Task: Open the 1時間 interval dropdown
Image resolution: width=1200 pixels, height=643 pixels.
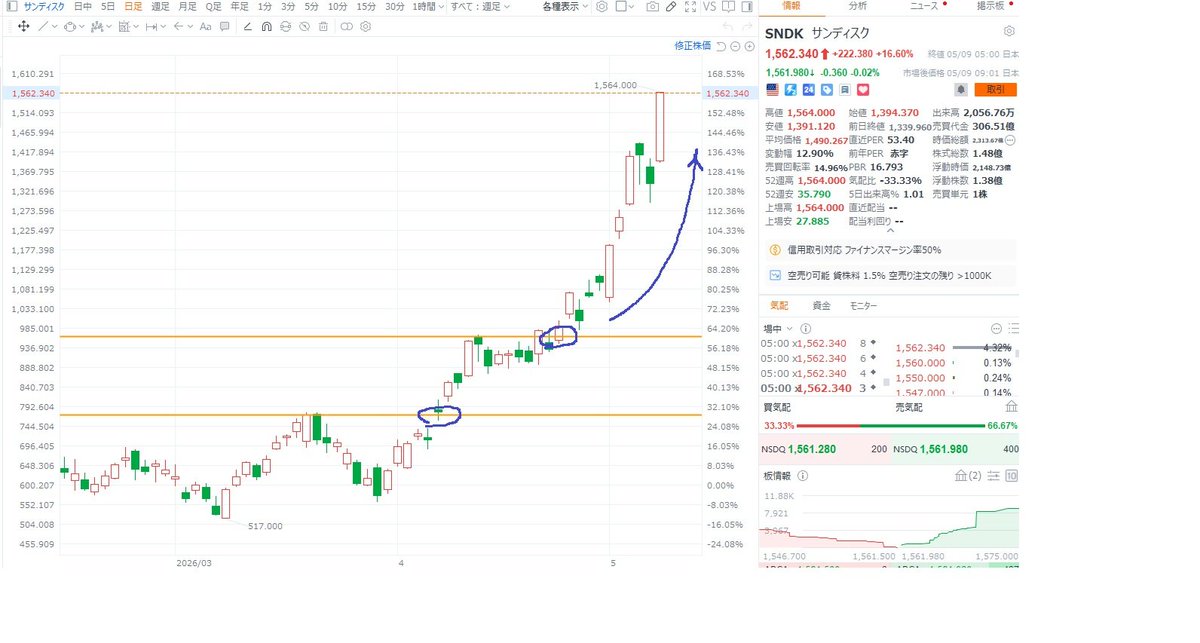Action: click(x=427, y=6)
